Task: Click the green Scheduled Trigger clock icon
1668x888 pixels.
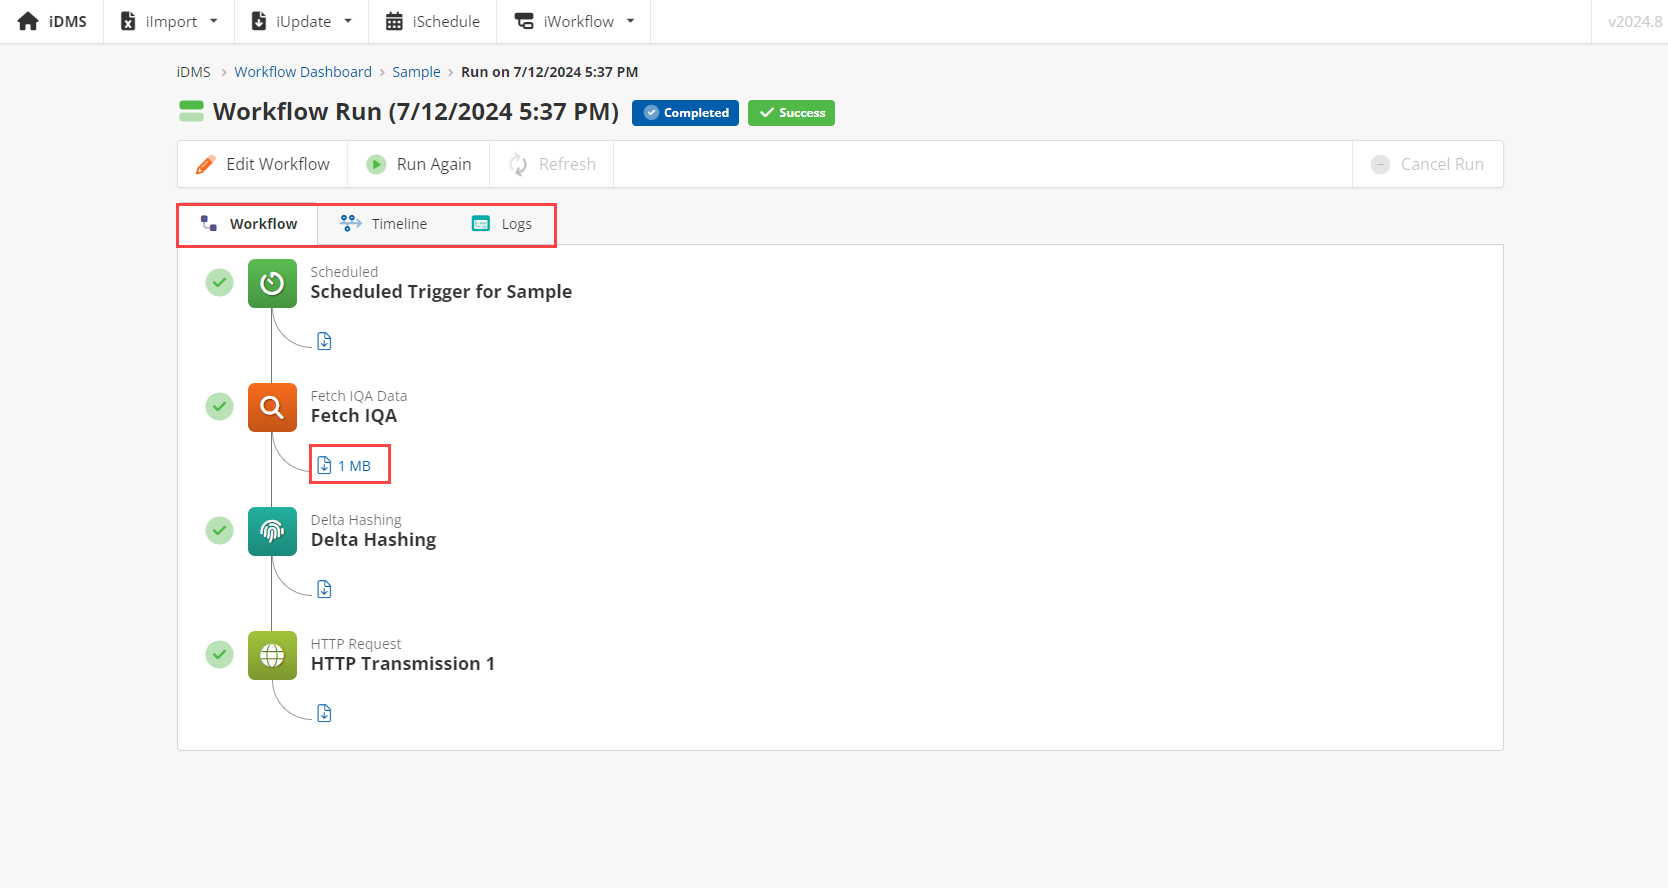Action: pos(272,283)
